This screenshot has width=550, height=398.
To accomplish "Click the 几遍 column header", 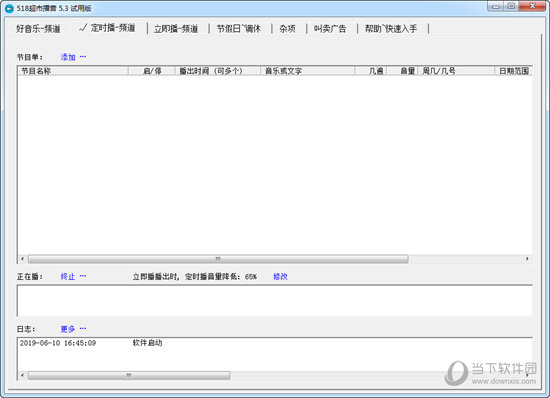I will pyautogui.click(x=371, y=71).
